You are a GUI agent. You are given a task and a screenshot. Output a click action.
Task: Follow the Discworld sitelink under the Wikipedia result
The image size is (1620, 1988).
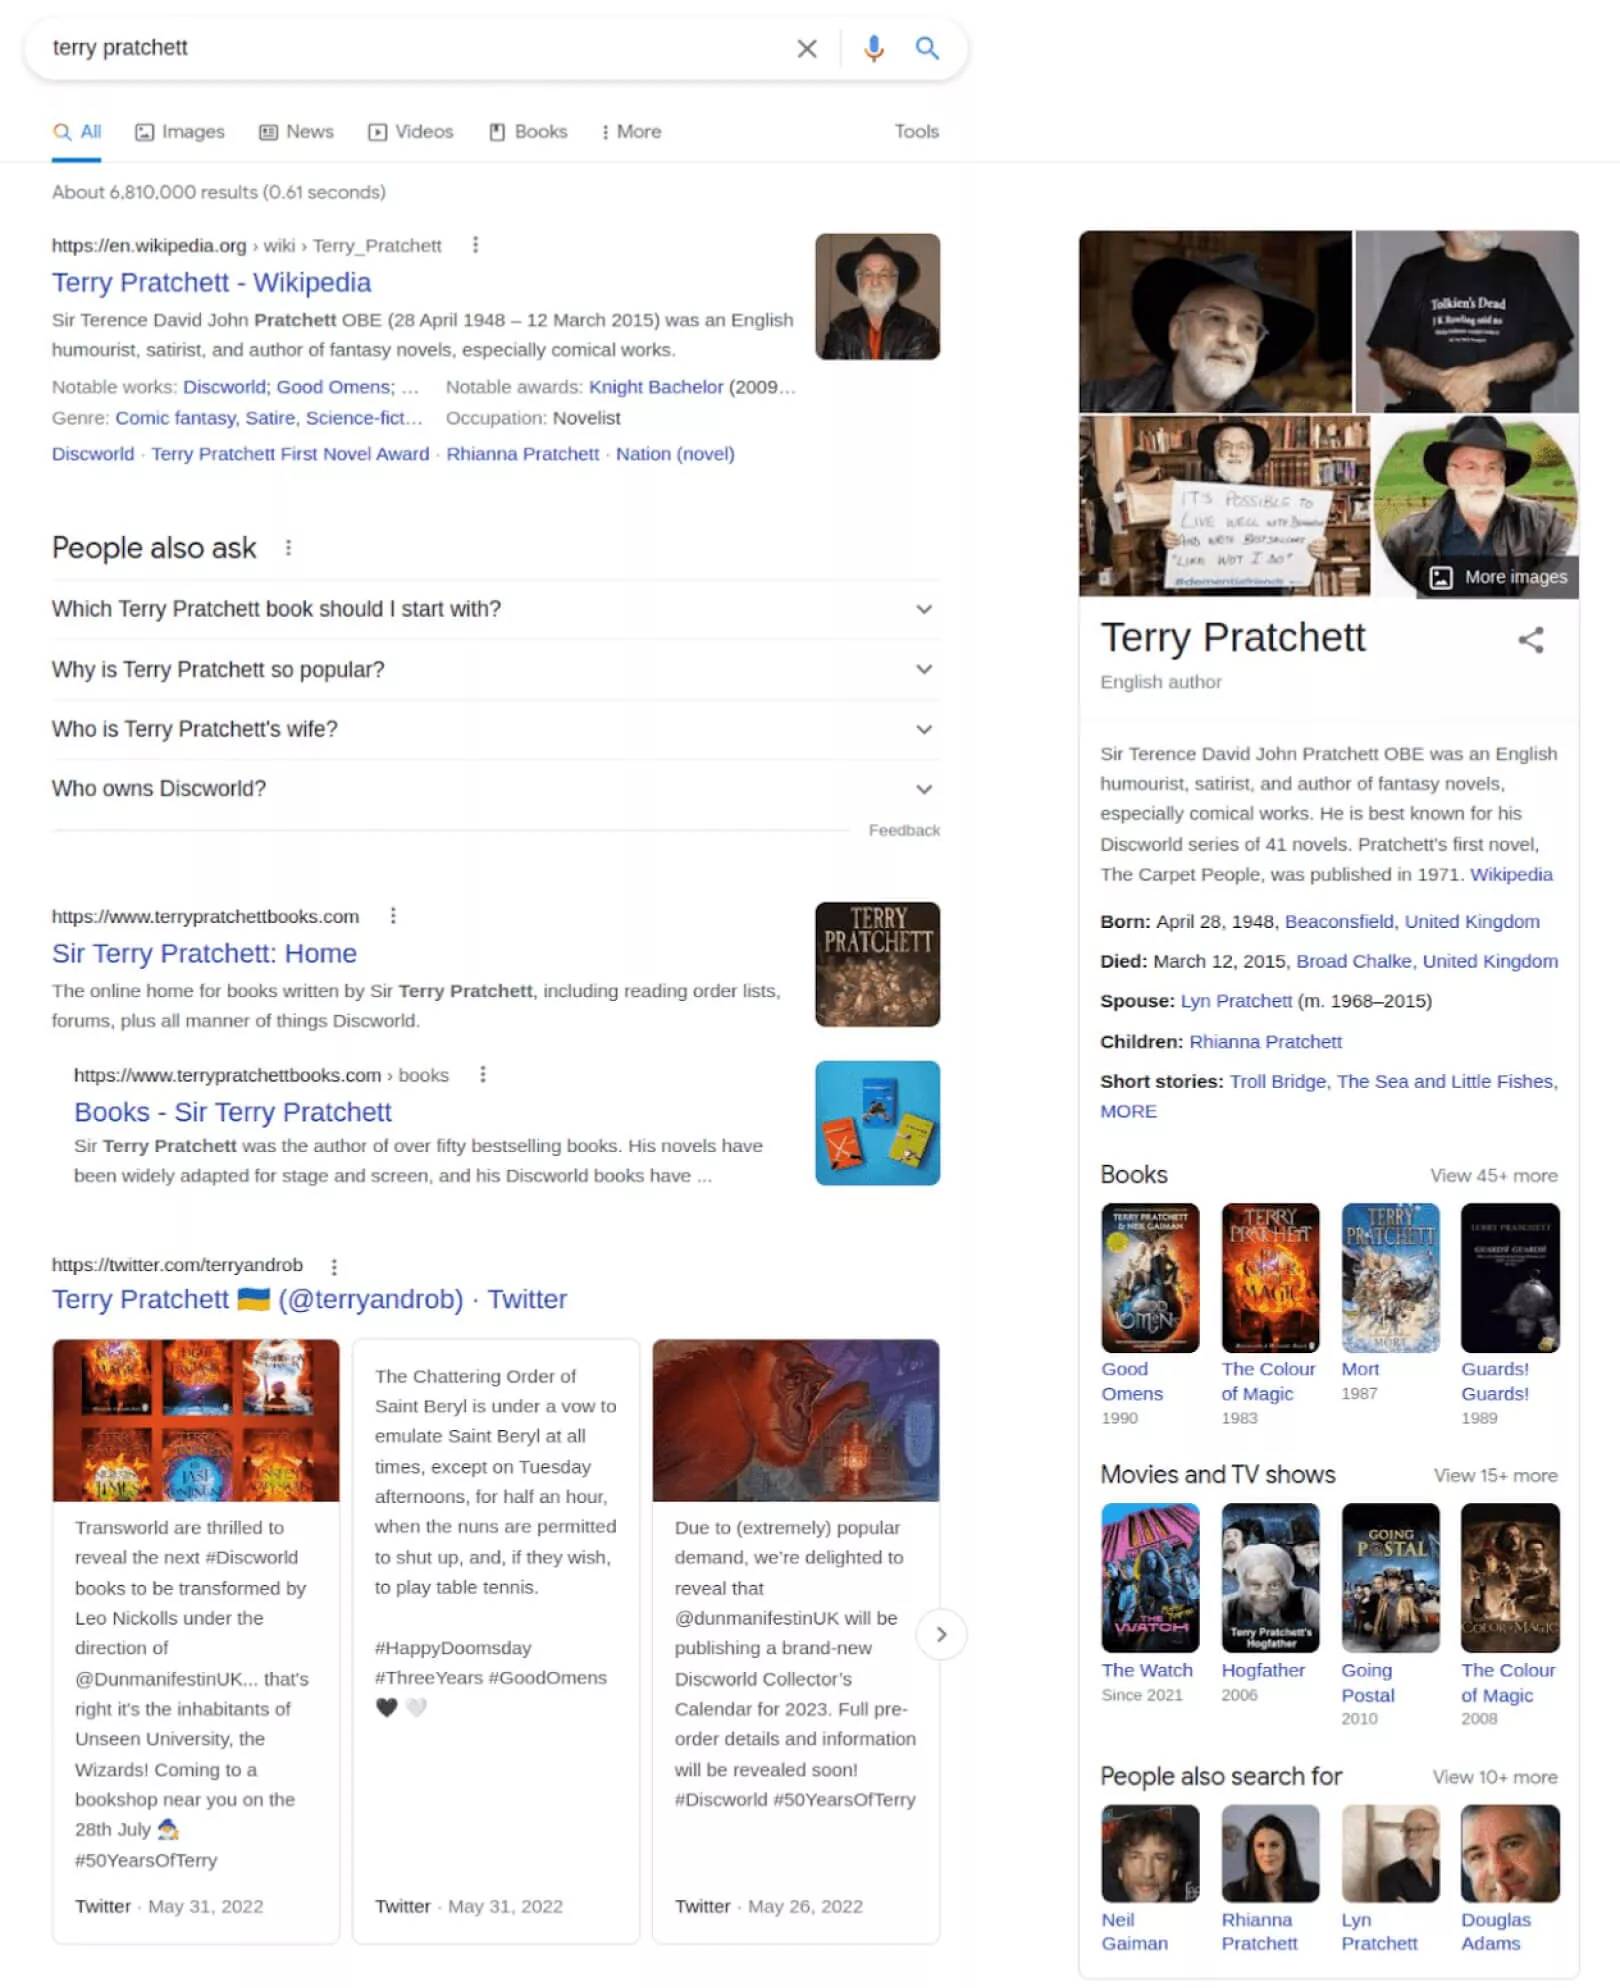[x=93, y=454]
